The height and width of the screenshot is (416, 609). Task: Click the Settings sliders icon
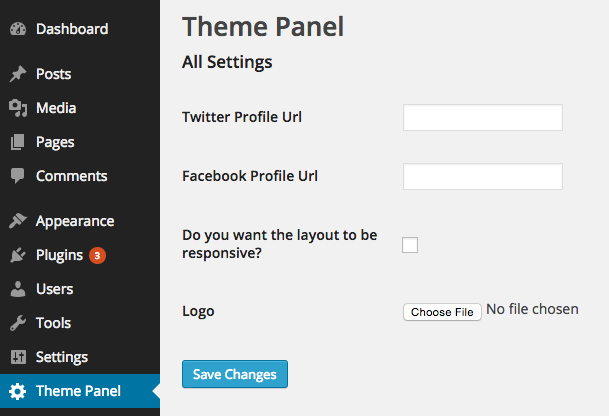tap(18, 357)
